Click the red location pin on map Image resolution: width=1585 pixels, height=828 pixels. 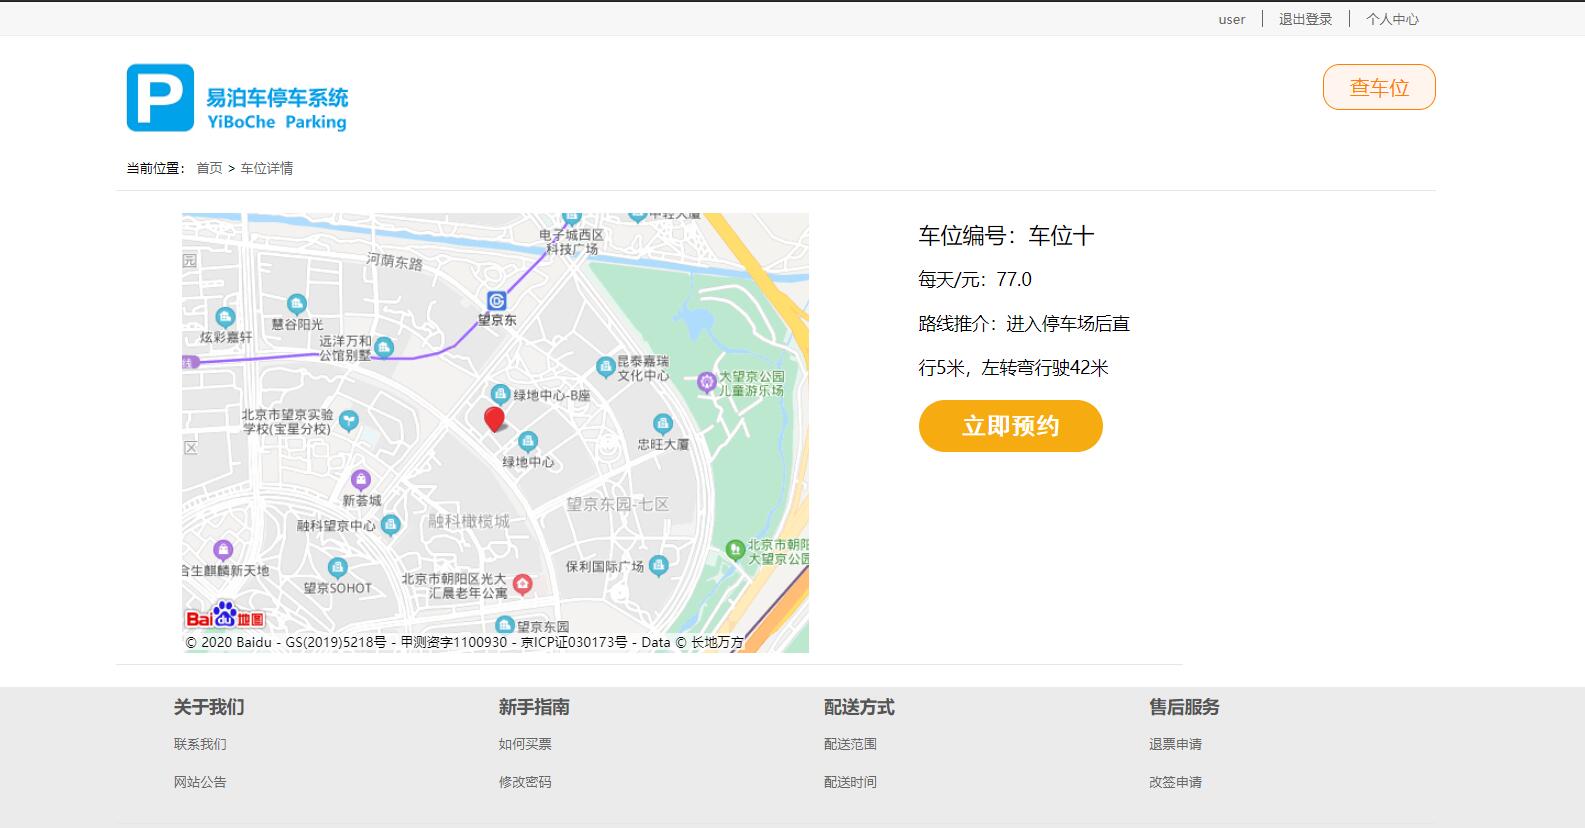coord(494,419)
